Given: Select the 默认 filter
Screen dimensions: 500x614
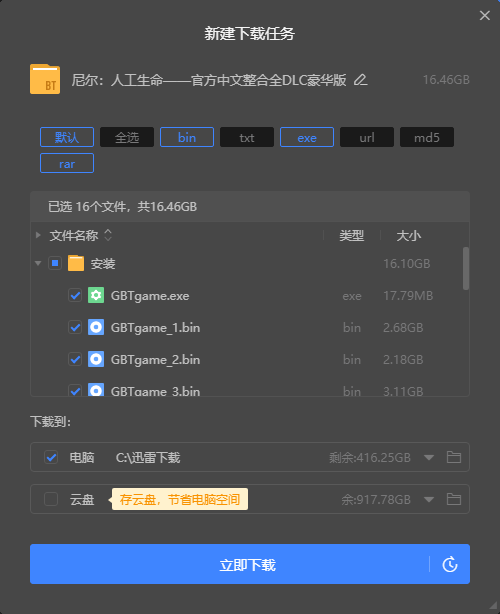Looking at the screenshot, I should (67, 137).
